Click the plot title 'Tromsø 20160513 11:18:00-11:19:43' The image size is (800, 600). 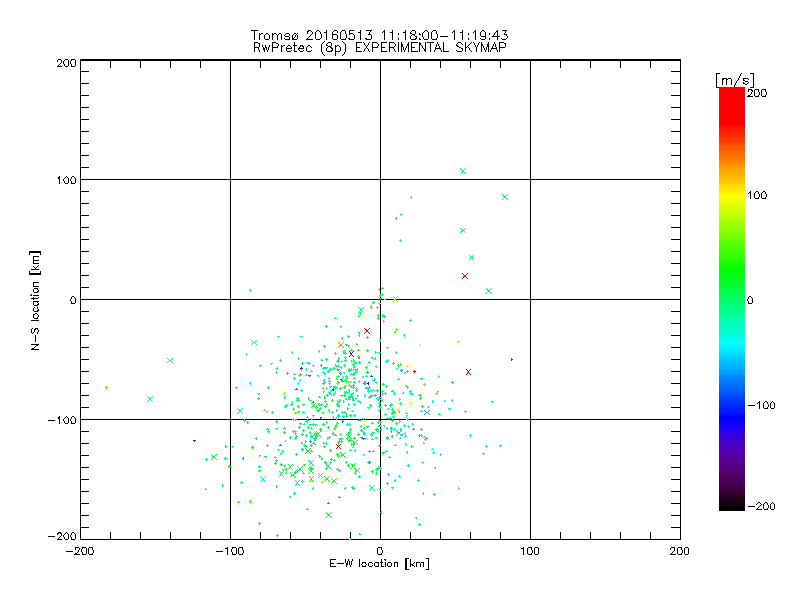coord(379,35)
